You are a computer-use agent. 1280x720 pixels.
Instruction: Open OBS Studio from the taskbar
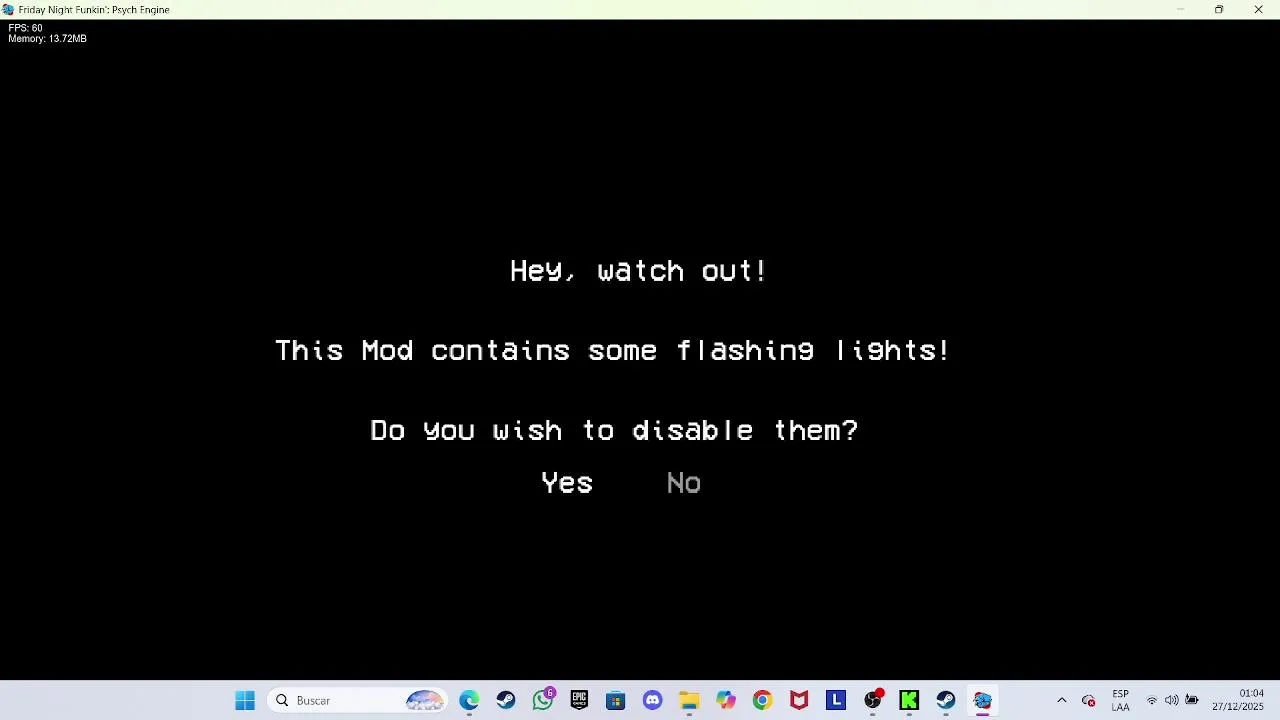873,701
